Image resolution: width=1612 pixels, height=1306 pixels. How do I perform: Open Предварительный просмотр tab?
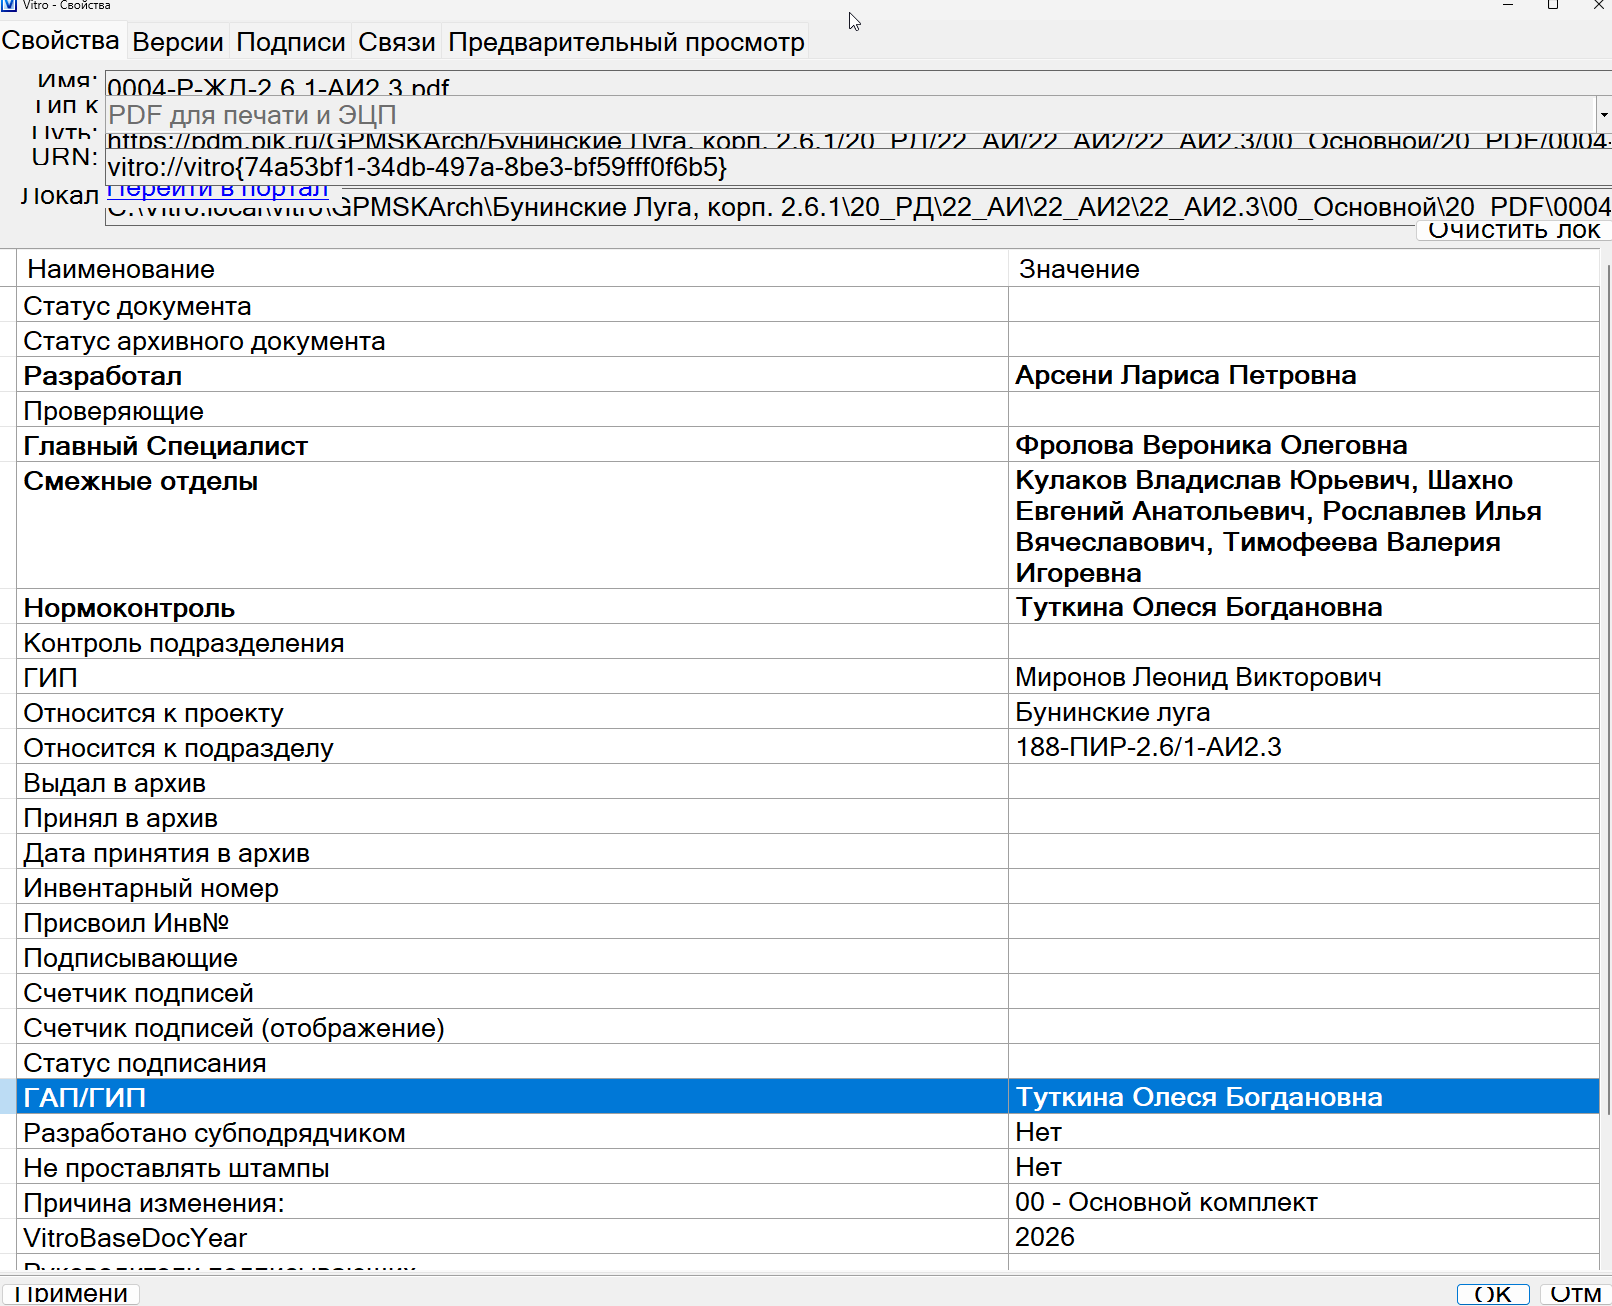pos(627,42)
